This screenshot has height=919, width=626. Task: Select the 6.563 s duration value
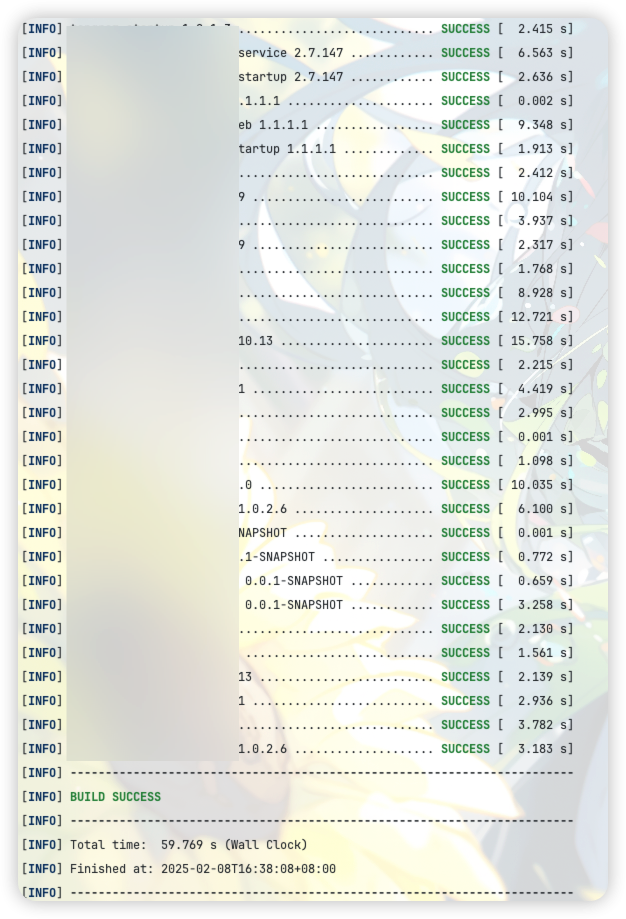542,53
